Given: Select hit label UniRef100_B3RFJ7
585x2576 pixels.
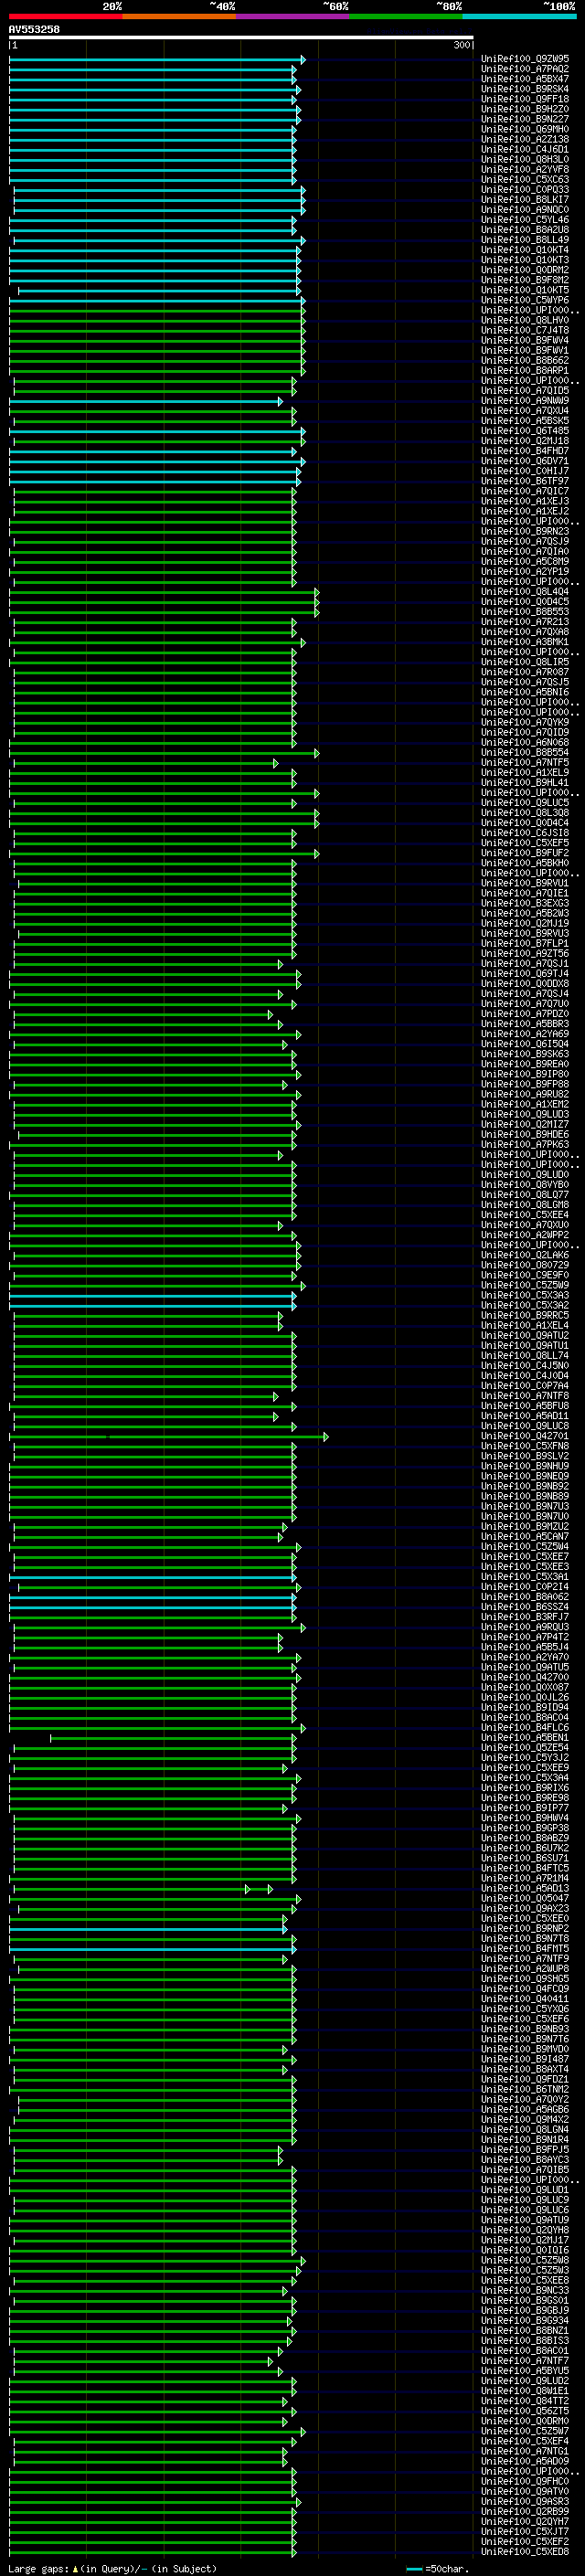Looking at the screenshot, I should point(525,1617).
